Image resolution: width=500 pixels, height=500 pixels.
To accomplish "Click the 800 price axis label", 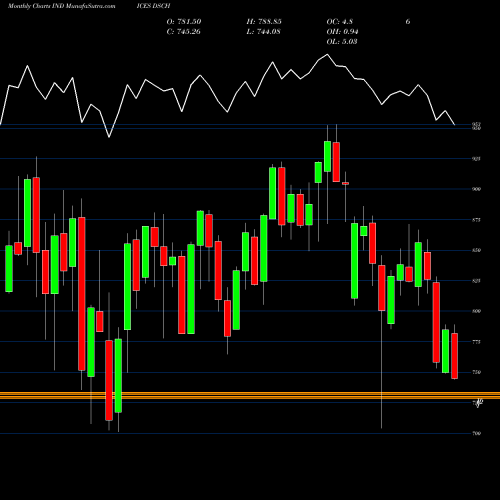I will pos(476,311).
